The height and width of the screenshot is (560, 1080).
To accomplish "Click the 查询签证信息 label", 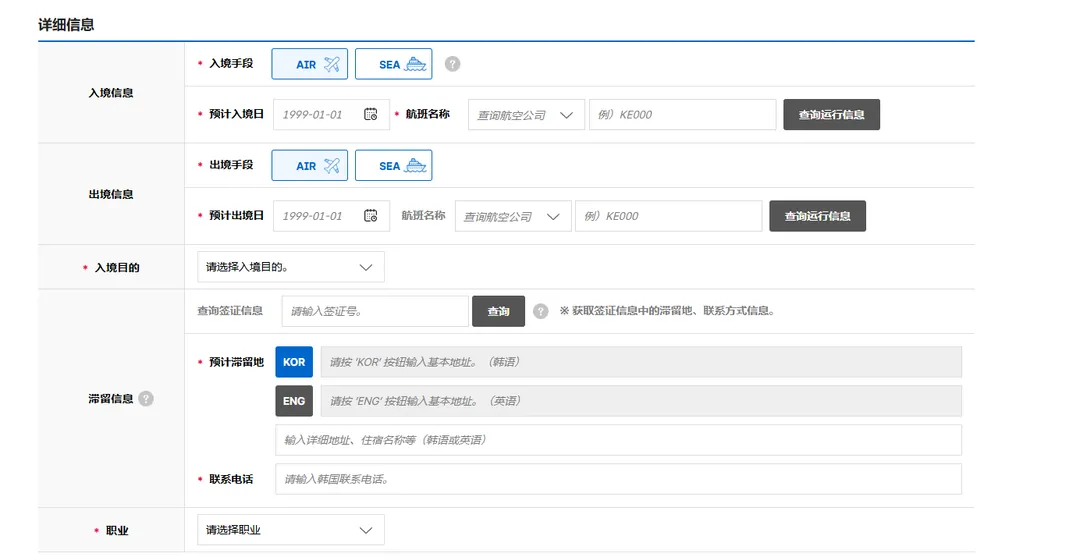I will tap(230, 311).
